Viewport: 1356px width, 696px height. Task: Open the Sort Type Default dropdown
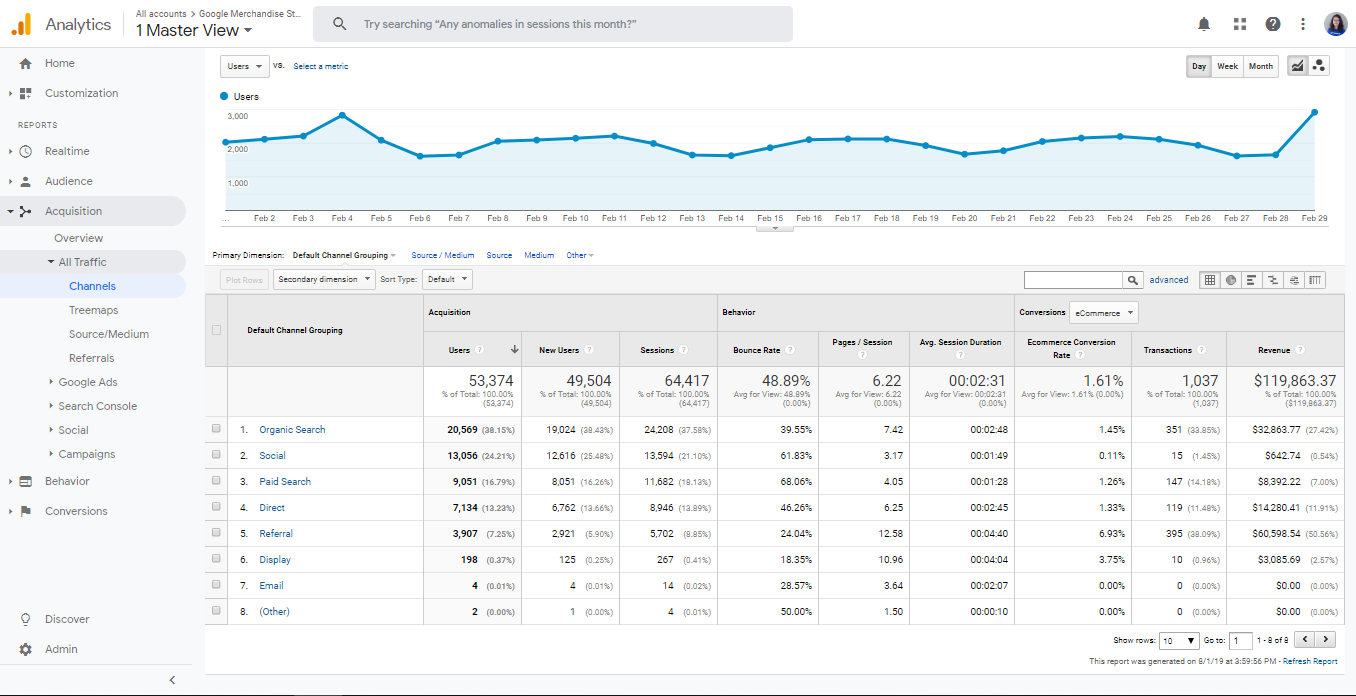coord(447,280)
